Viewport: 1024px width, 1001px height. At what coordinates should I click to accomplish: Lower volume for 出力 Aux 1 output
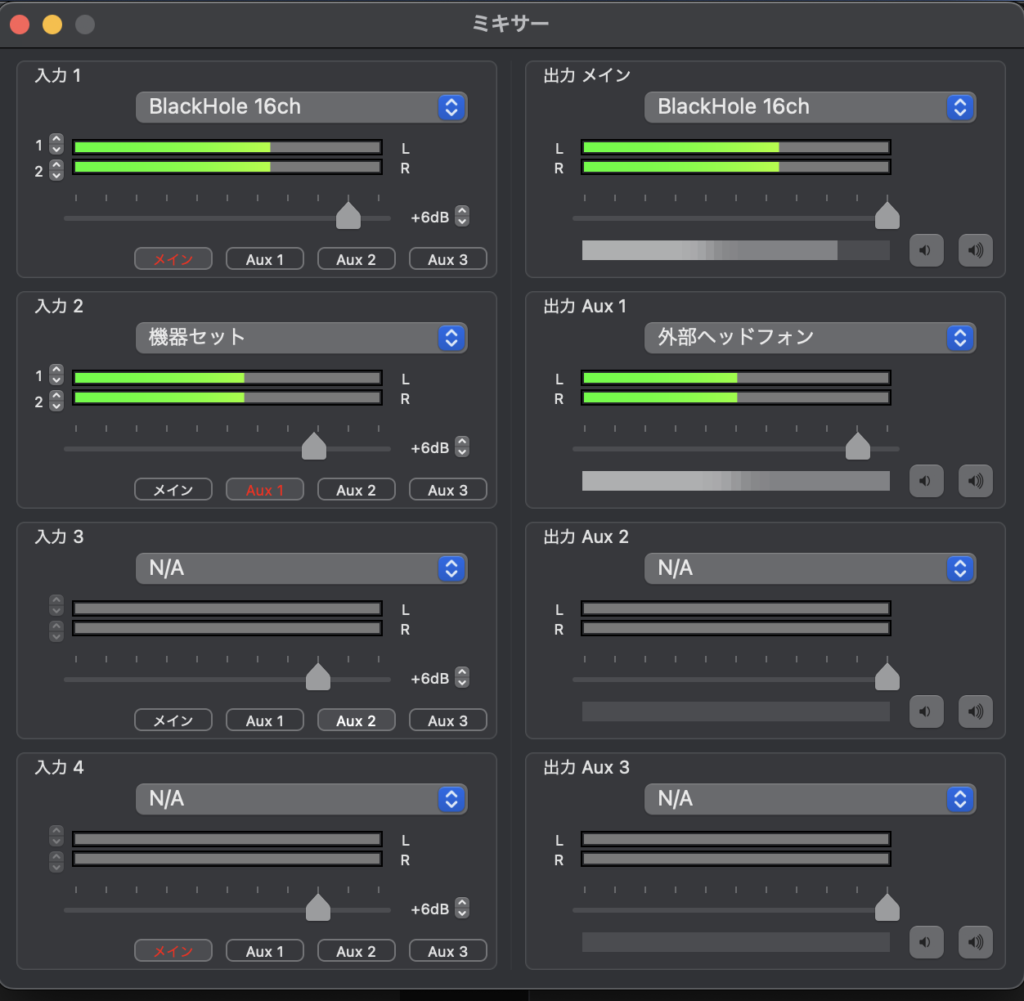[x=926, y=481]
